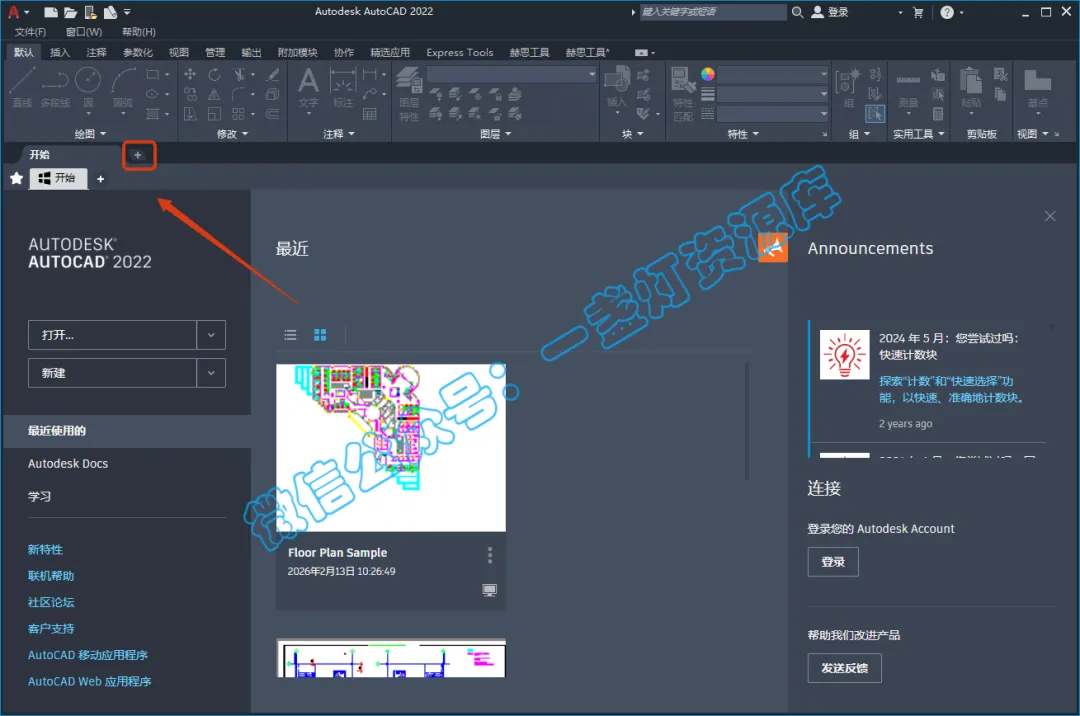Screen dimensions: 1080x716
Task: Click the 登录 button under 连接
Action: (x=833, y=562)
